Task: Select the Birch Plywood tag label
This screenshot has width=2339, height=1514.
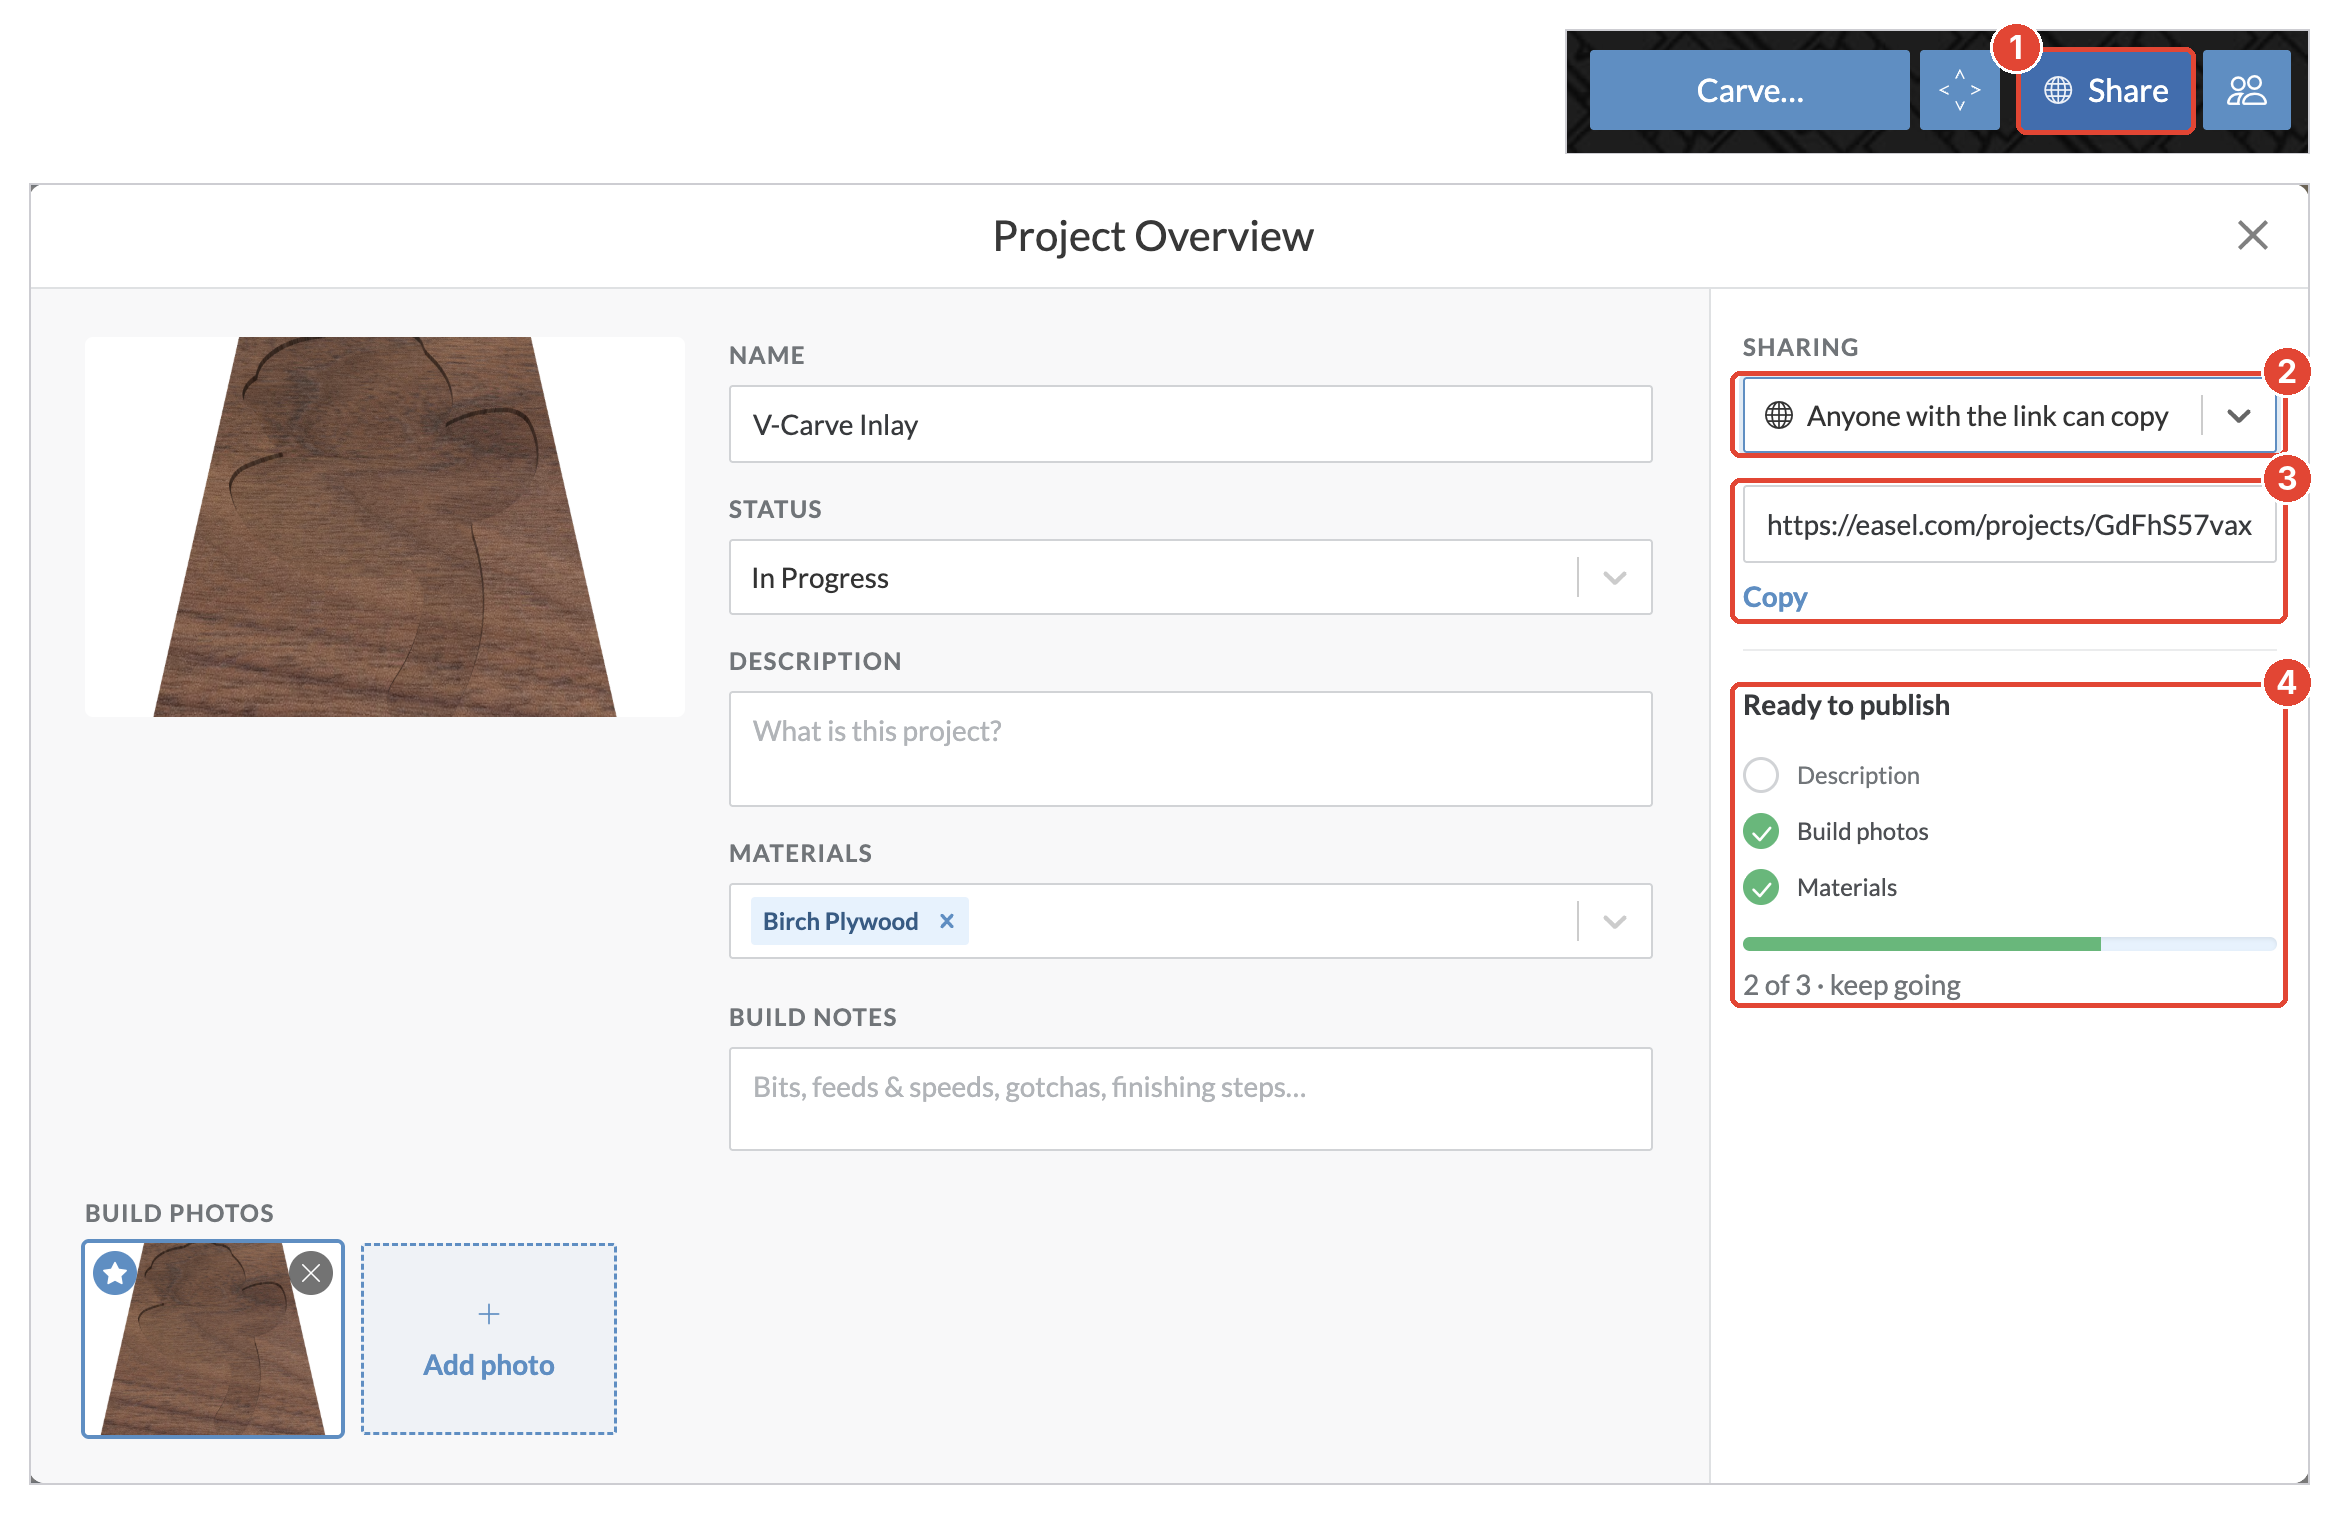Action: click(x=840, y=921)
